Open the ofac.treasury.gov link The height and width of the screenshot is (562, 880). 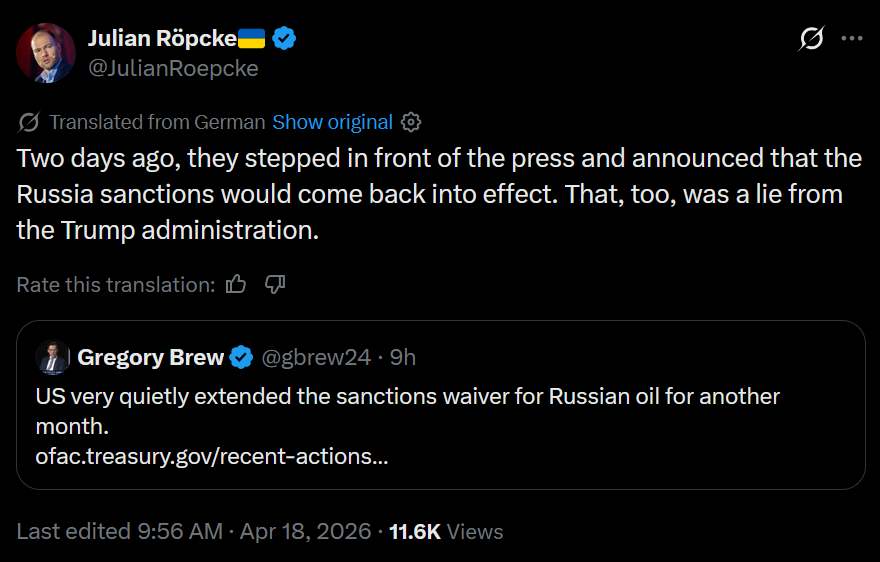(x=212, y=456)
